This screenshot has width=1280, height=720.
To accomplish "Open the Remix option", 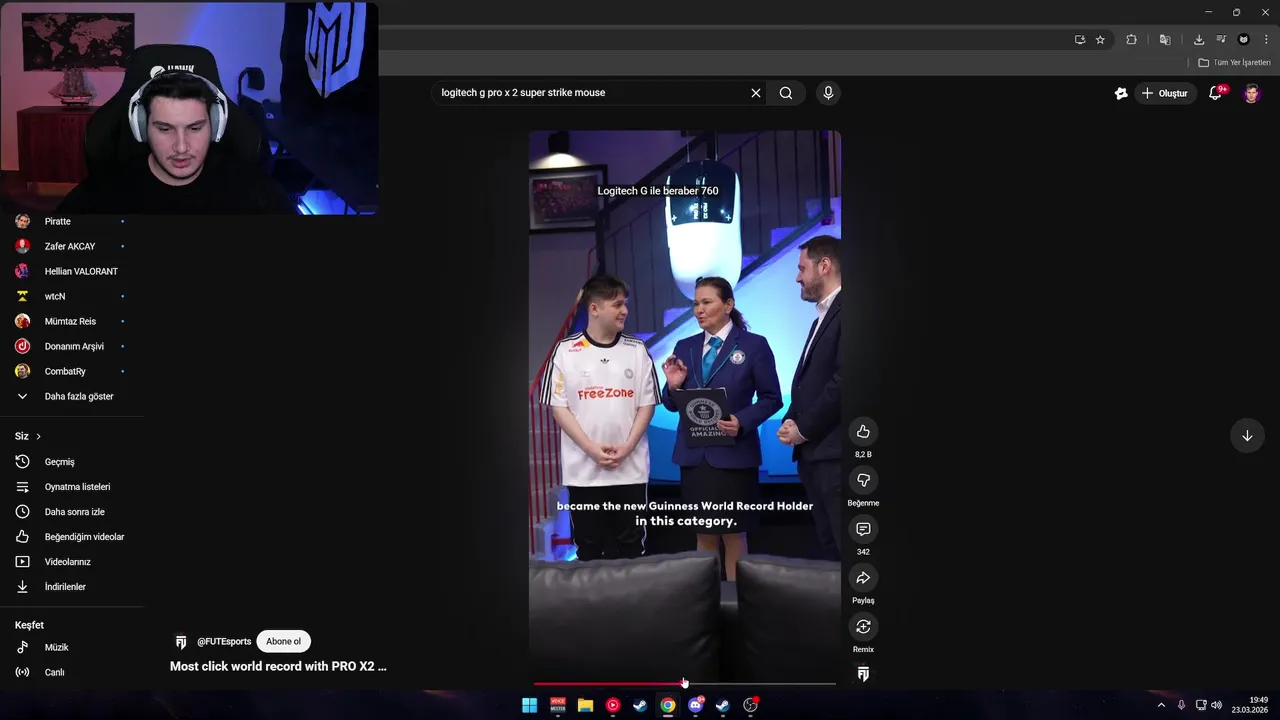I will pos(863,627).
